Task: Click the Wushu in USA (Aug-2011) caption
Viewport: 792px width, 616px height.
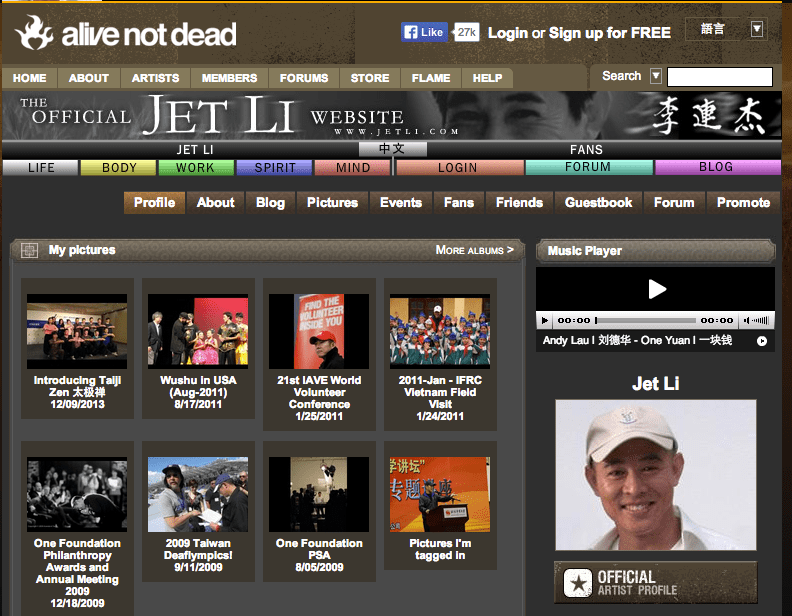Action: 198,386
